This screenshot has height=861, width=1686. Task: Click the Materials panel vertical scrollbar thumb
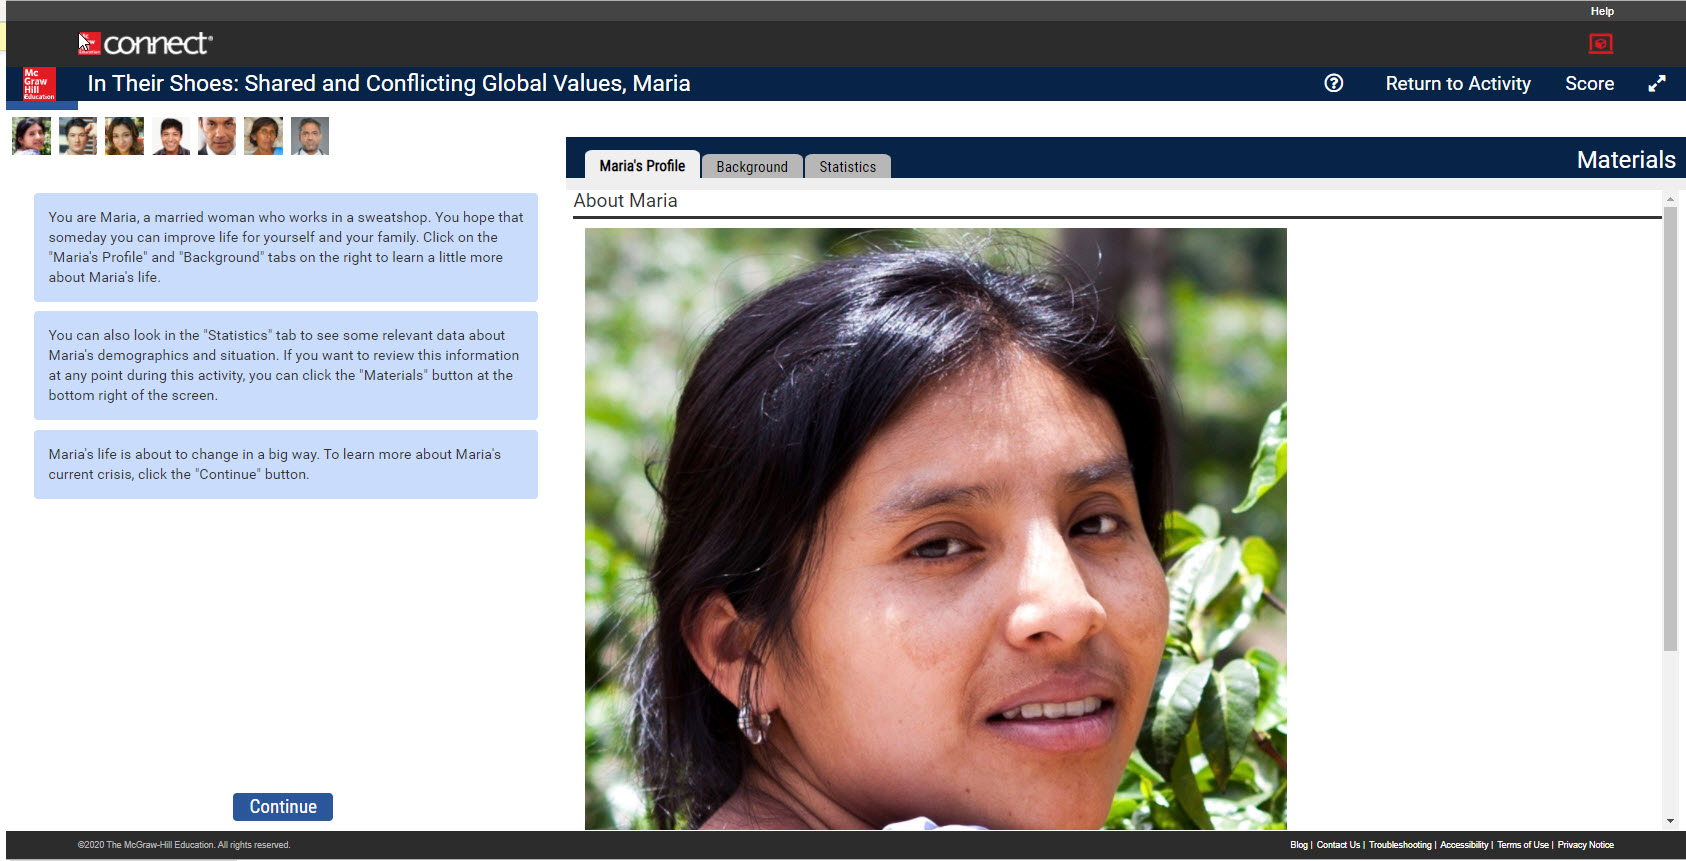pyautogui.click(x=1670, y=428)
